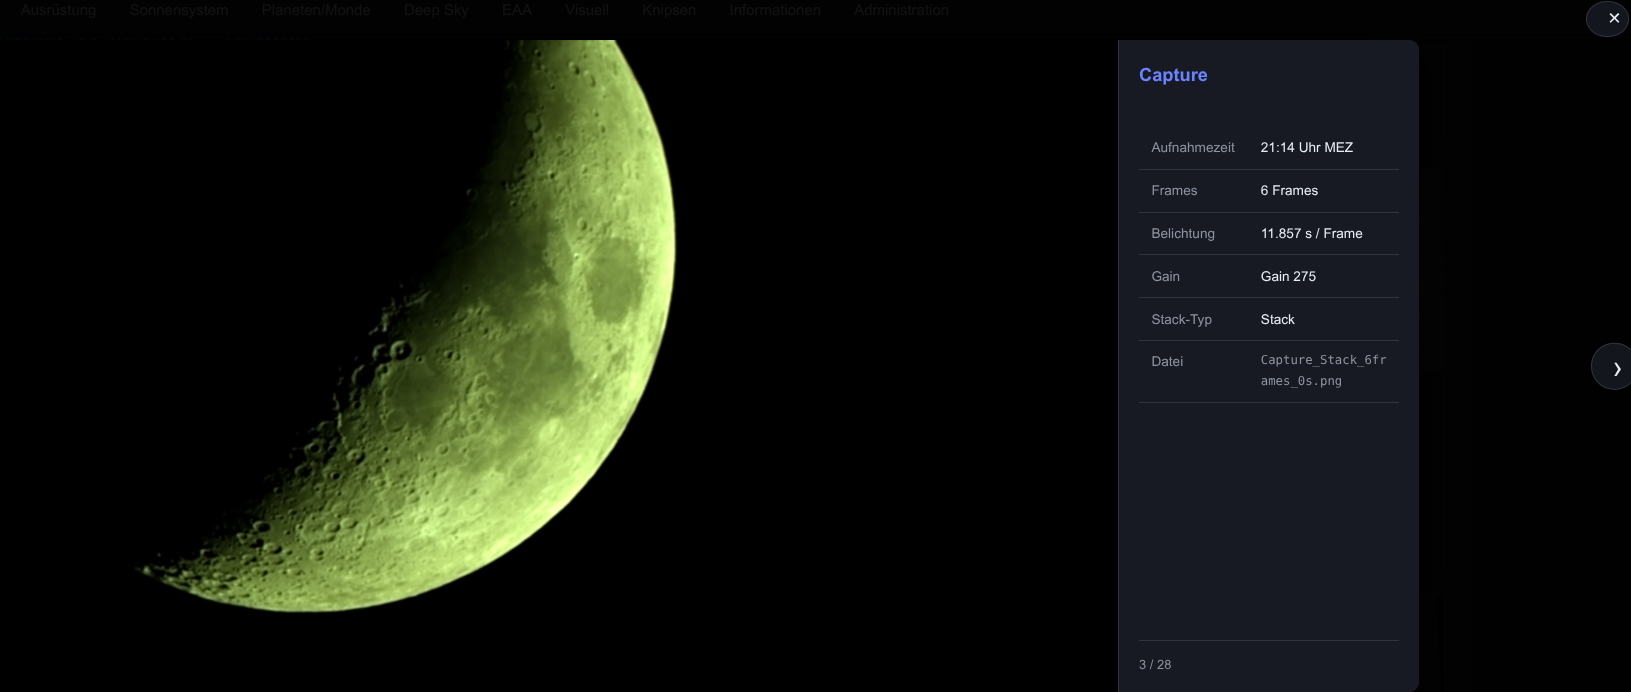Open the Informationen menu

[x=775, y=10]
